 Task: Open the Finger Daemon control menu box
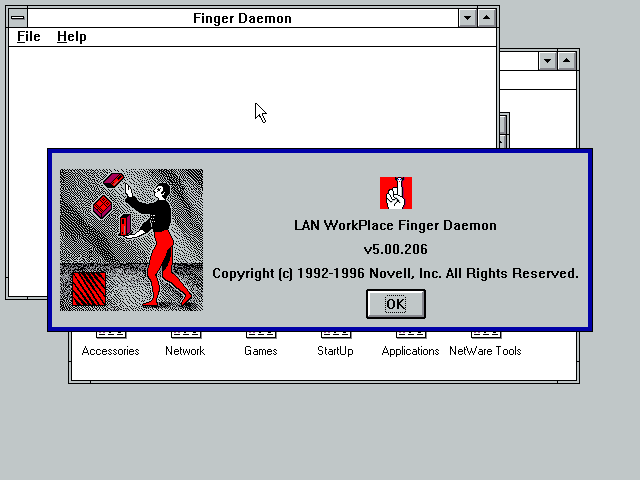click(x=18, y=18)
